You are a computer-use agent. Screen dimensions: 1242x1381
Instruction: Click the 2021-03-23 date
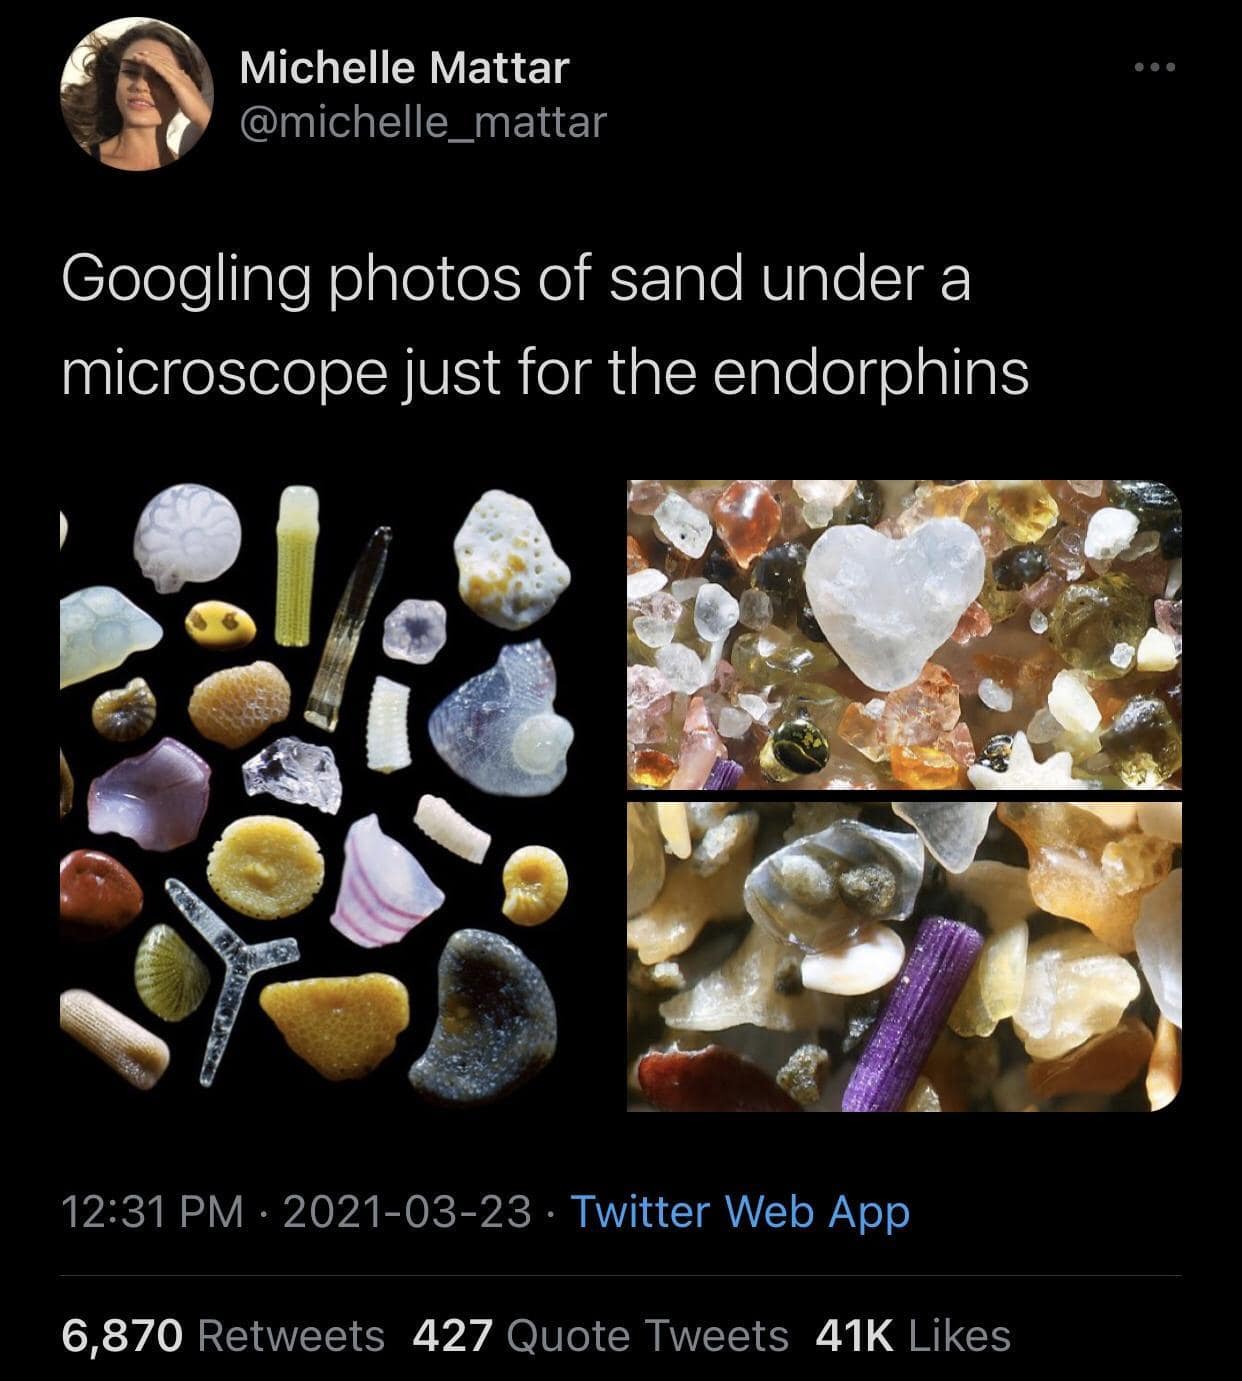[407, 1211]
